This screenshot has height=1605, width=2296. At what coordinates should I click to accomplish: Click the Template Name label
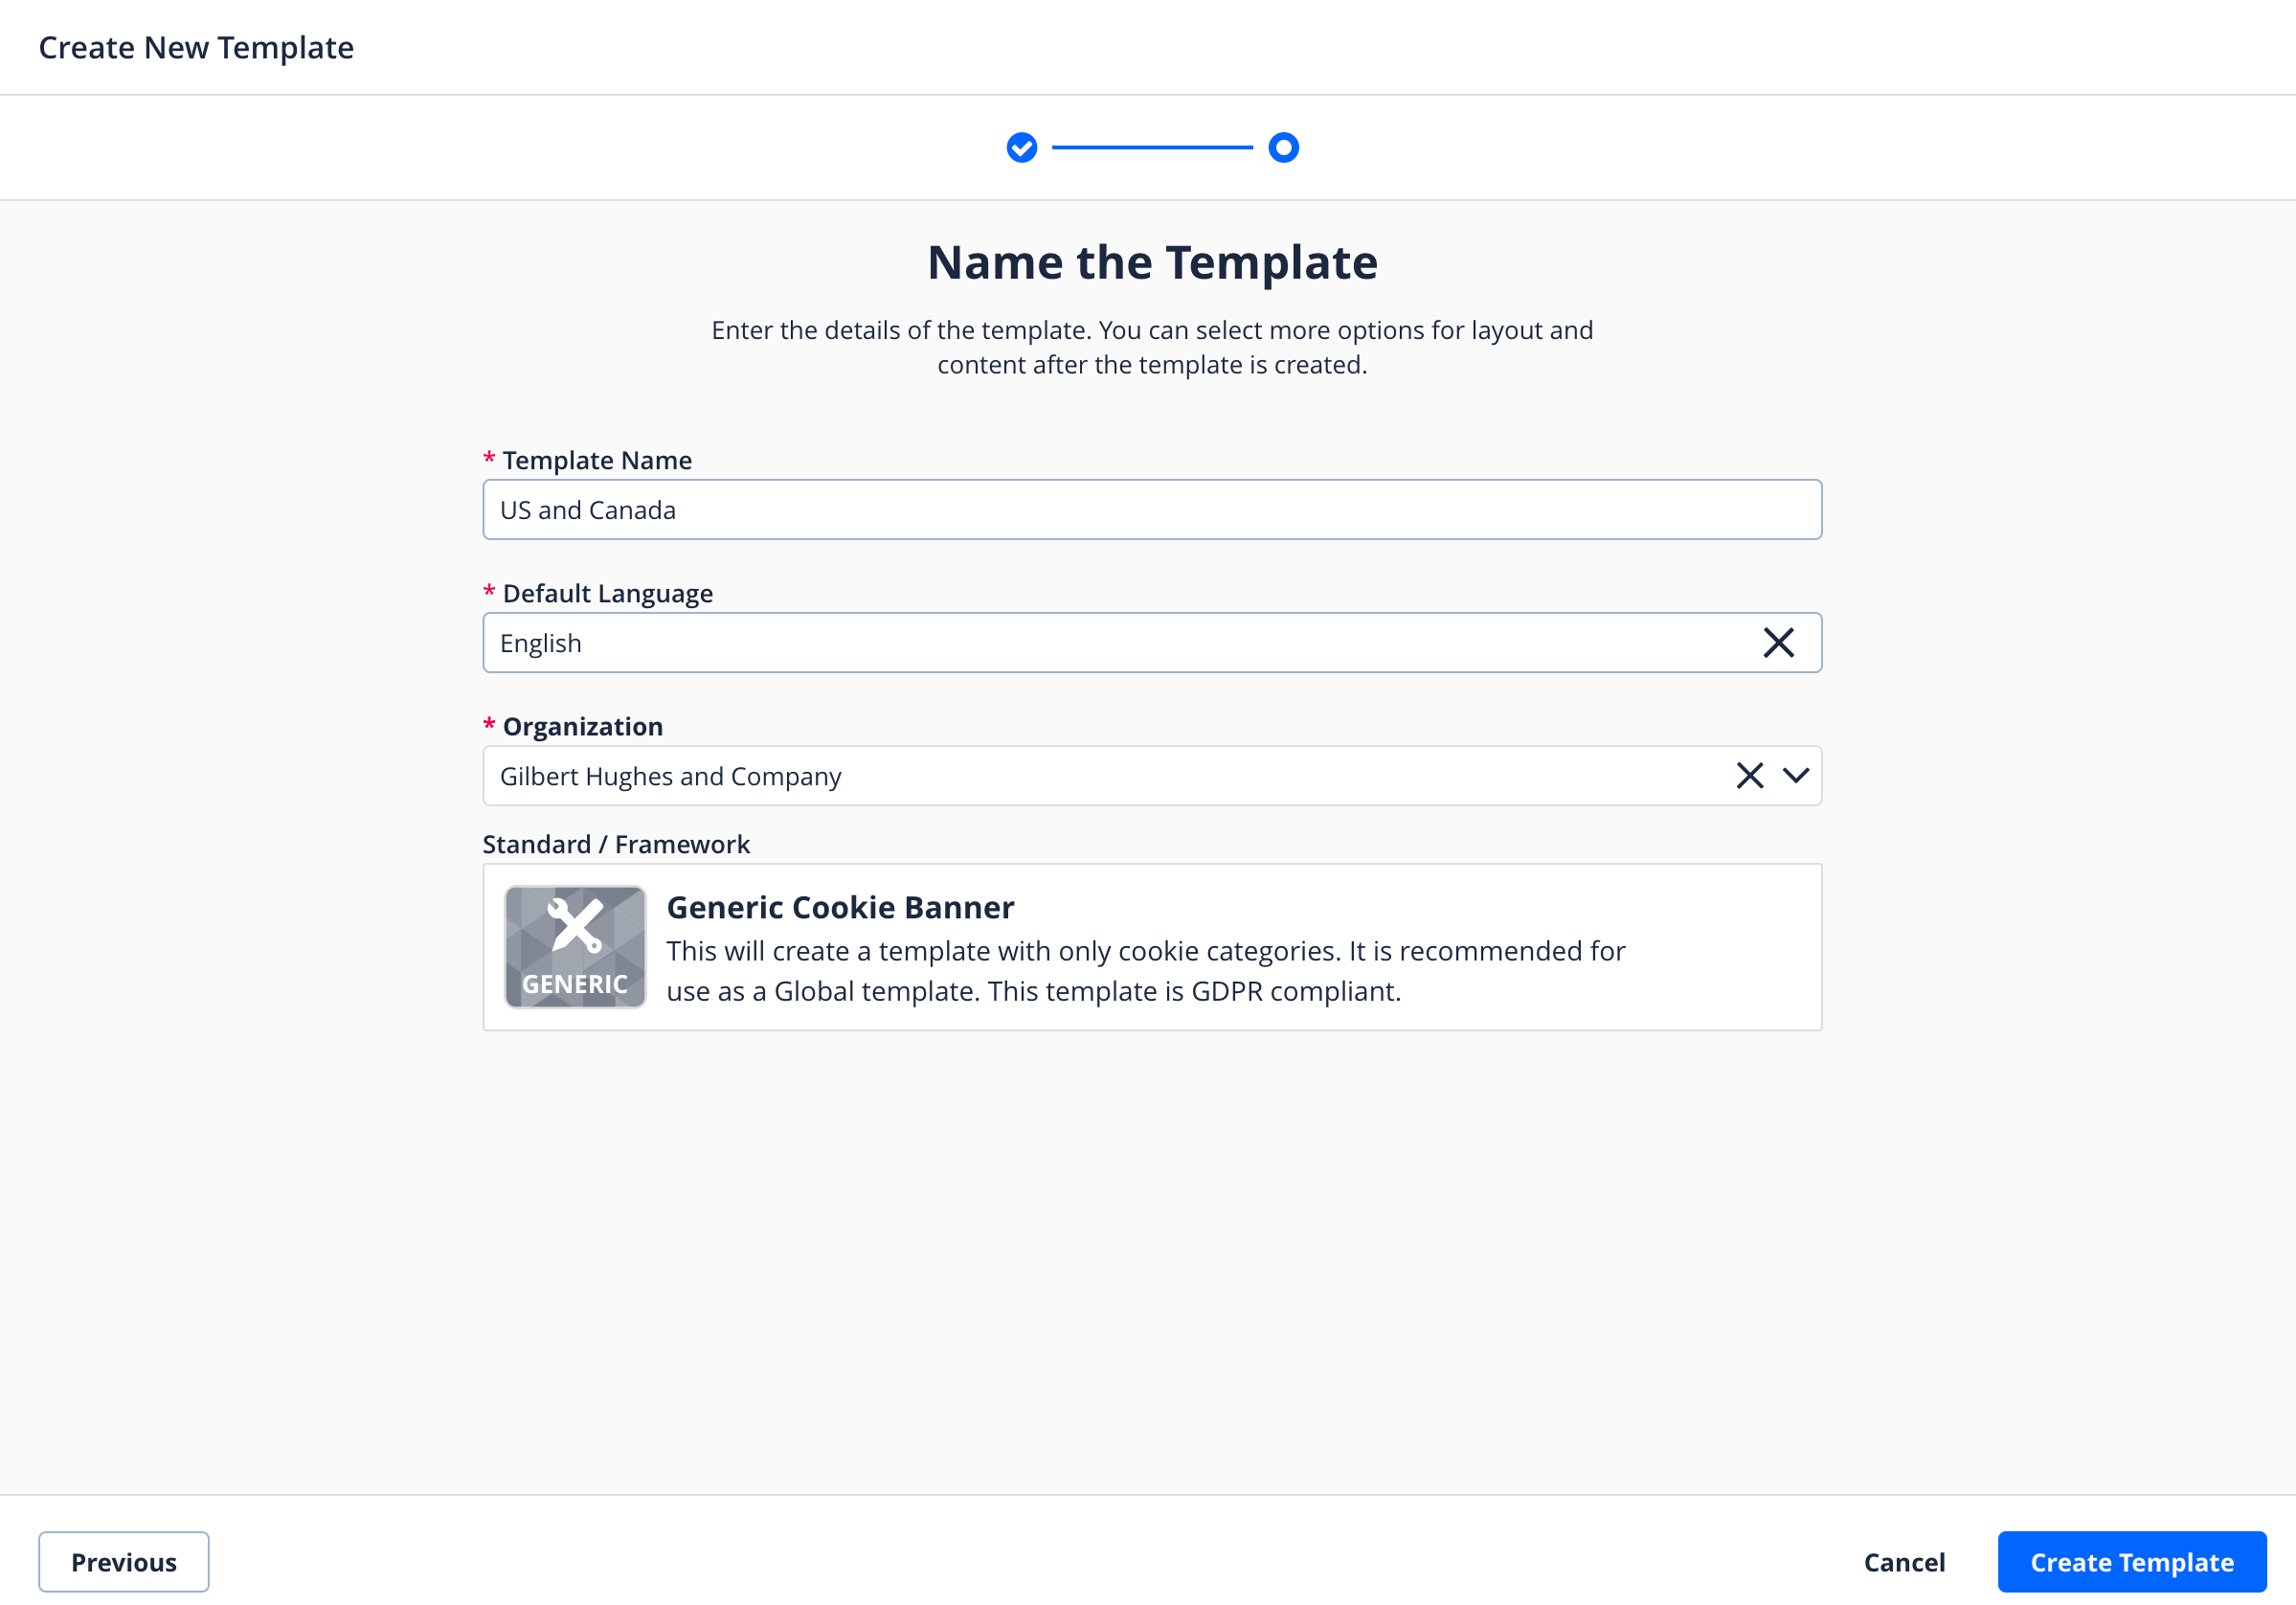596,460
